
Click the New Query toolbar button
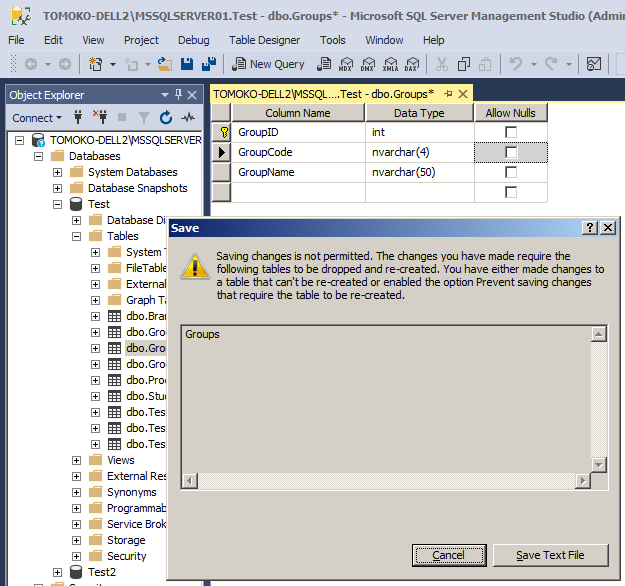268,64
